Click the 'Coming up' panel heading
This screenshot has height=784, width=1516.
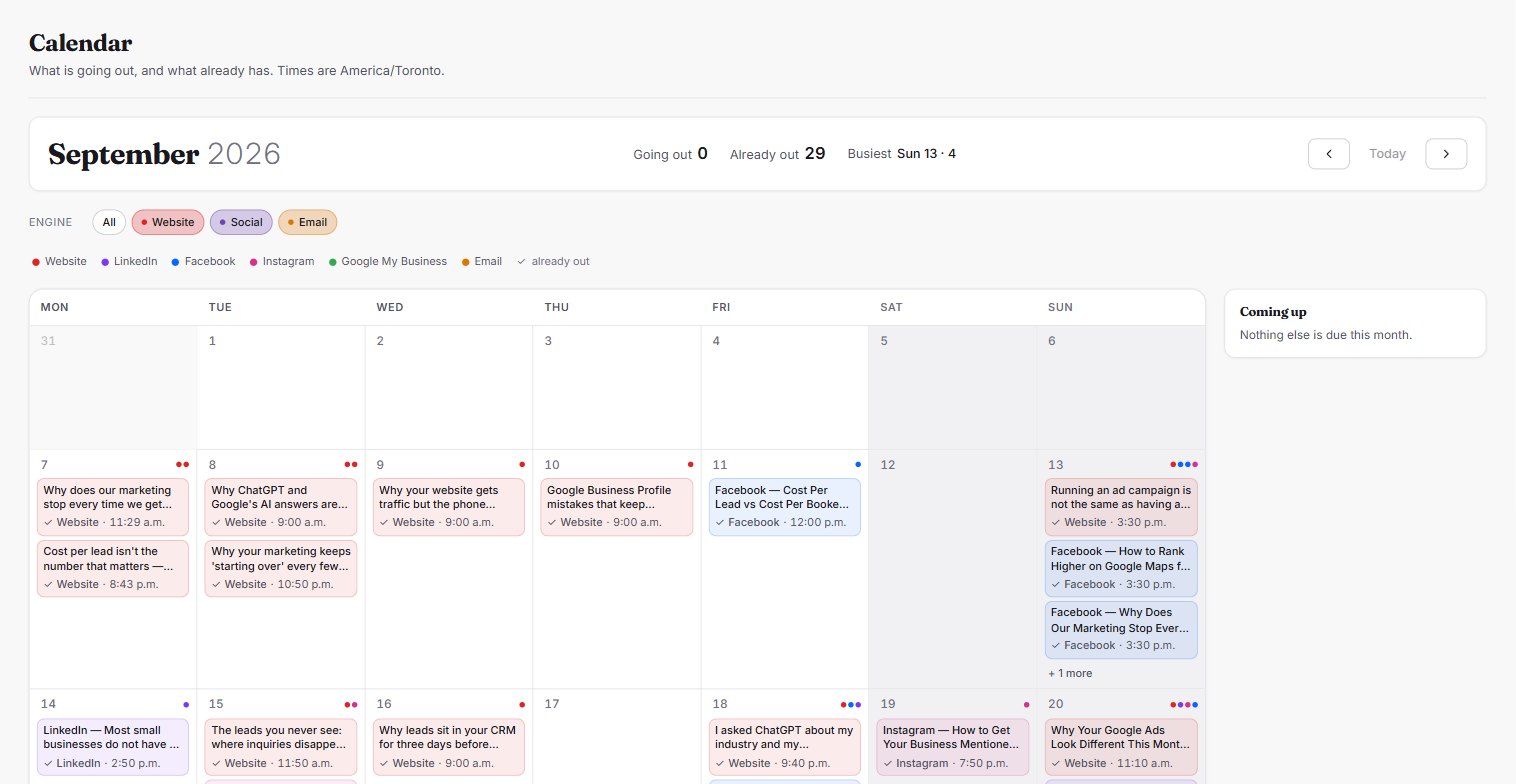[x=1273, y=312]
